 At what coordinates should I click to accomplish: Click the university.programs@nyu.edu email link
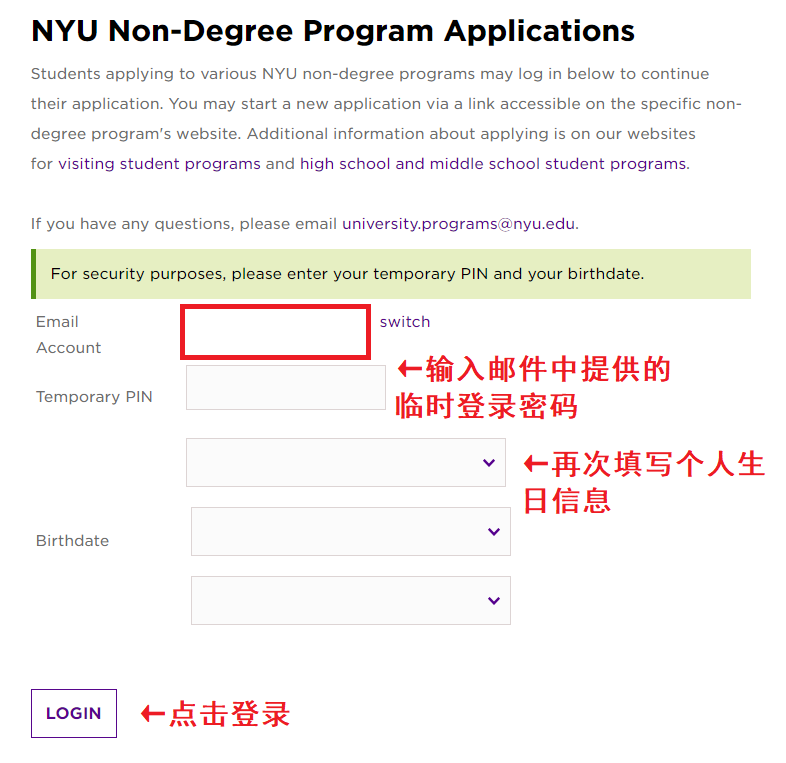click(459, 224)
